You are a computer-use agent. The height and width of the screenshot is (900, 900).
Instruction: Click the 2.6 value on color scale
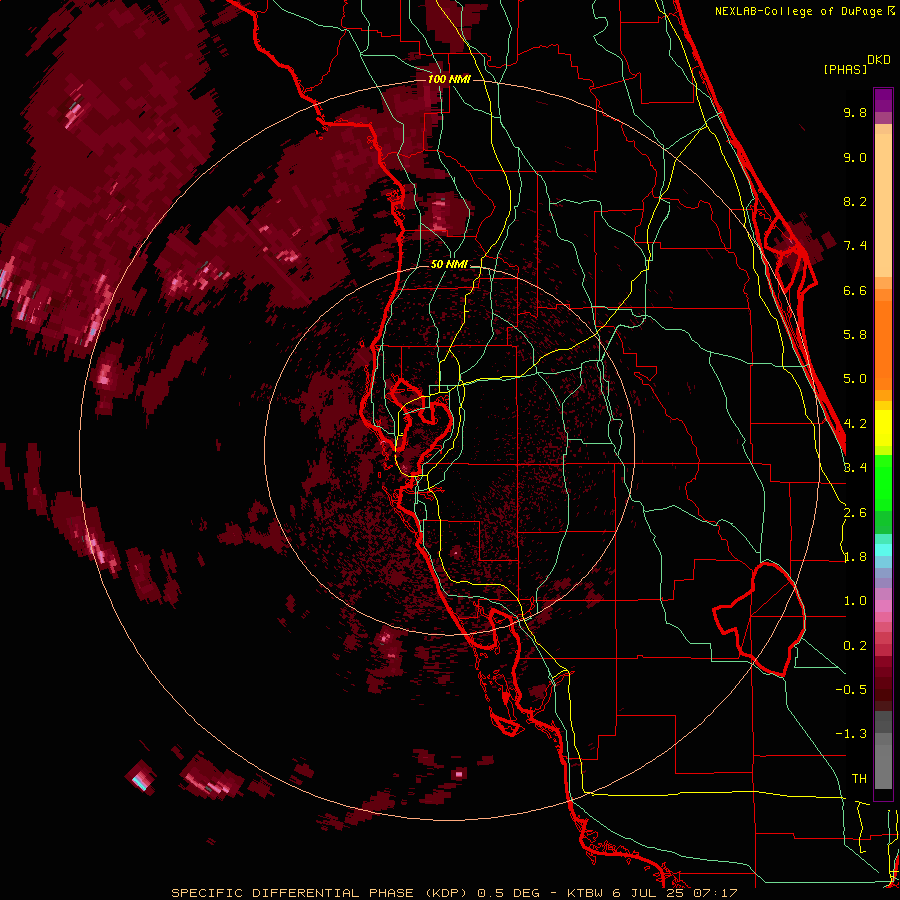pyautogui.click(x=855, y=513)
